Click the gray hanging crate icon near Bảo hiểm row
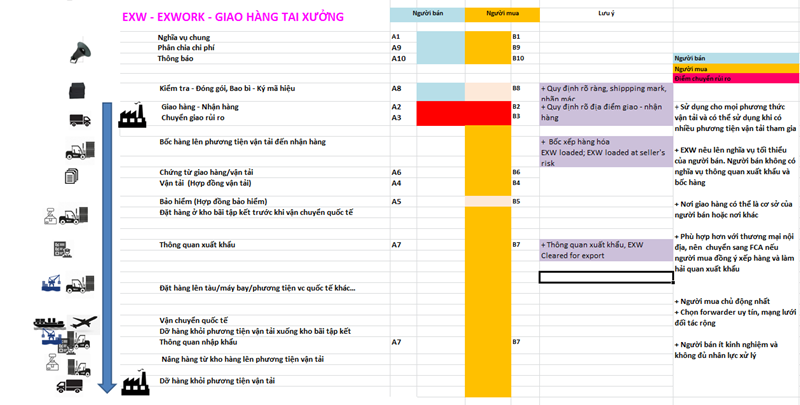The image size is (800, 405). [51, 216]
